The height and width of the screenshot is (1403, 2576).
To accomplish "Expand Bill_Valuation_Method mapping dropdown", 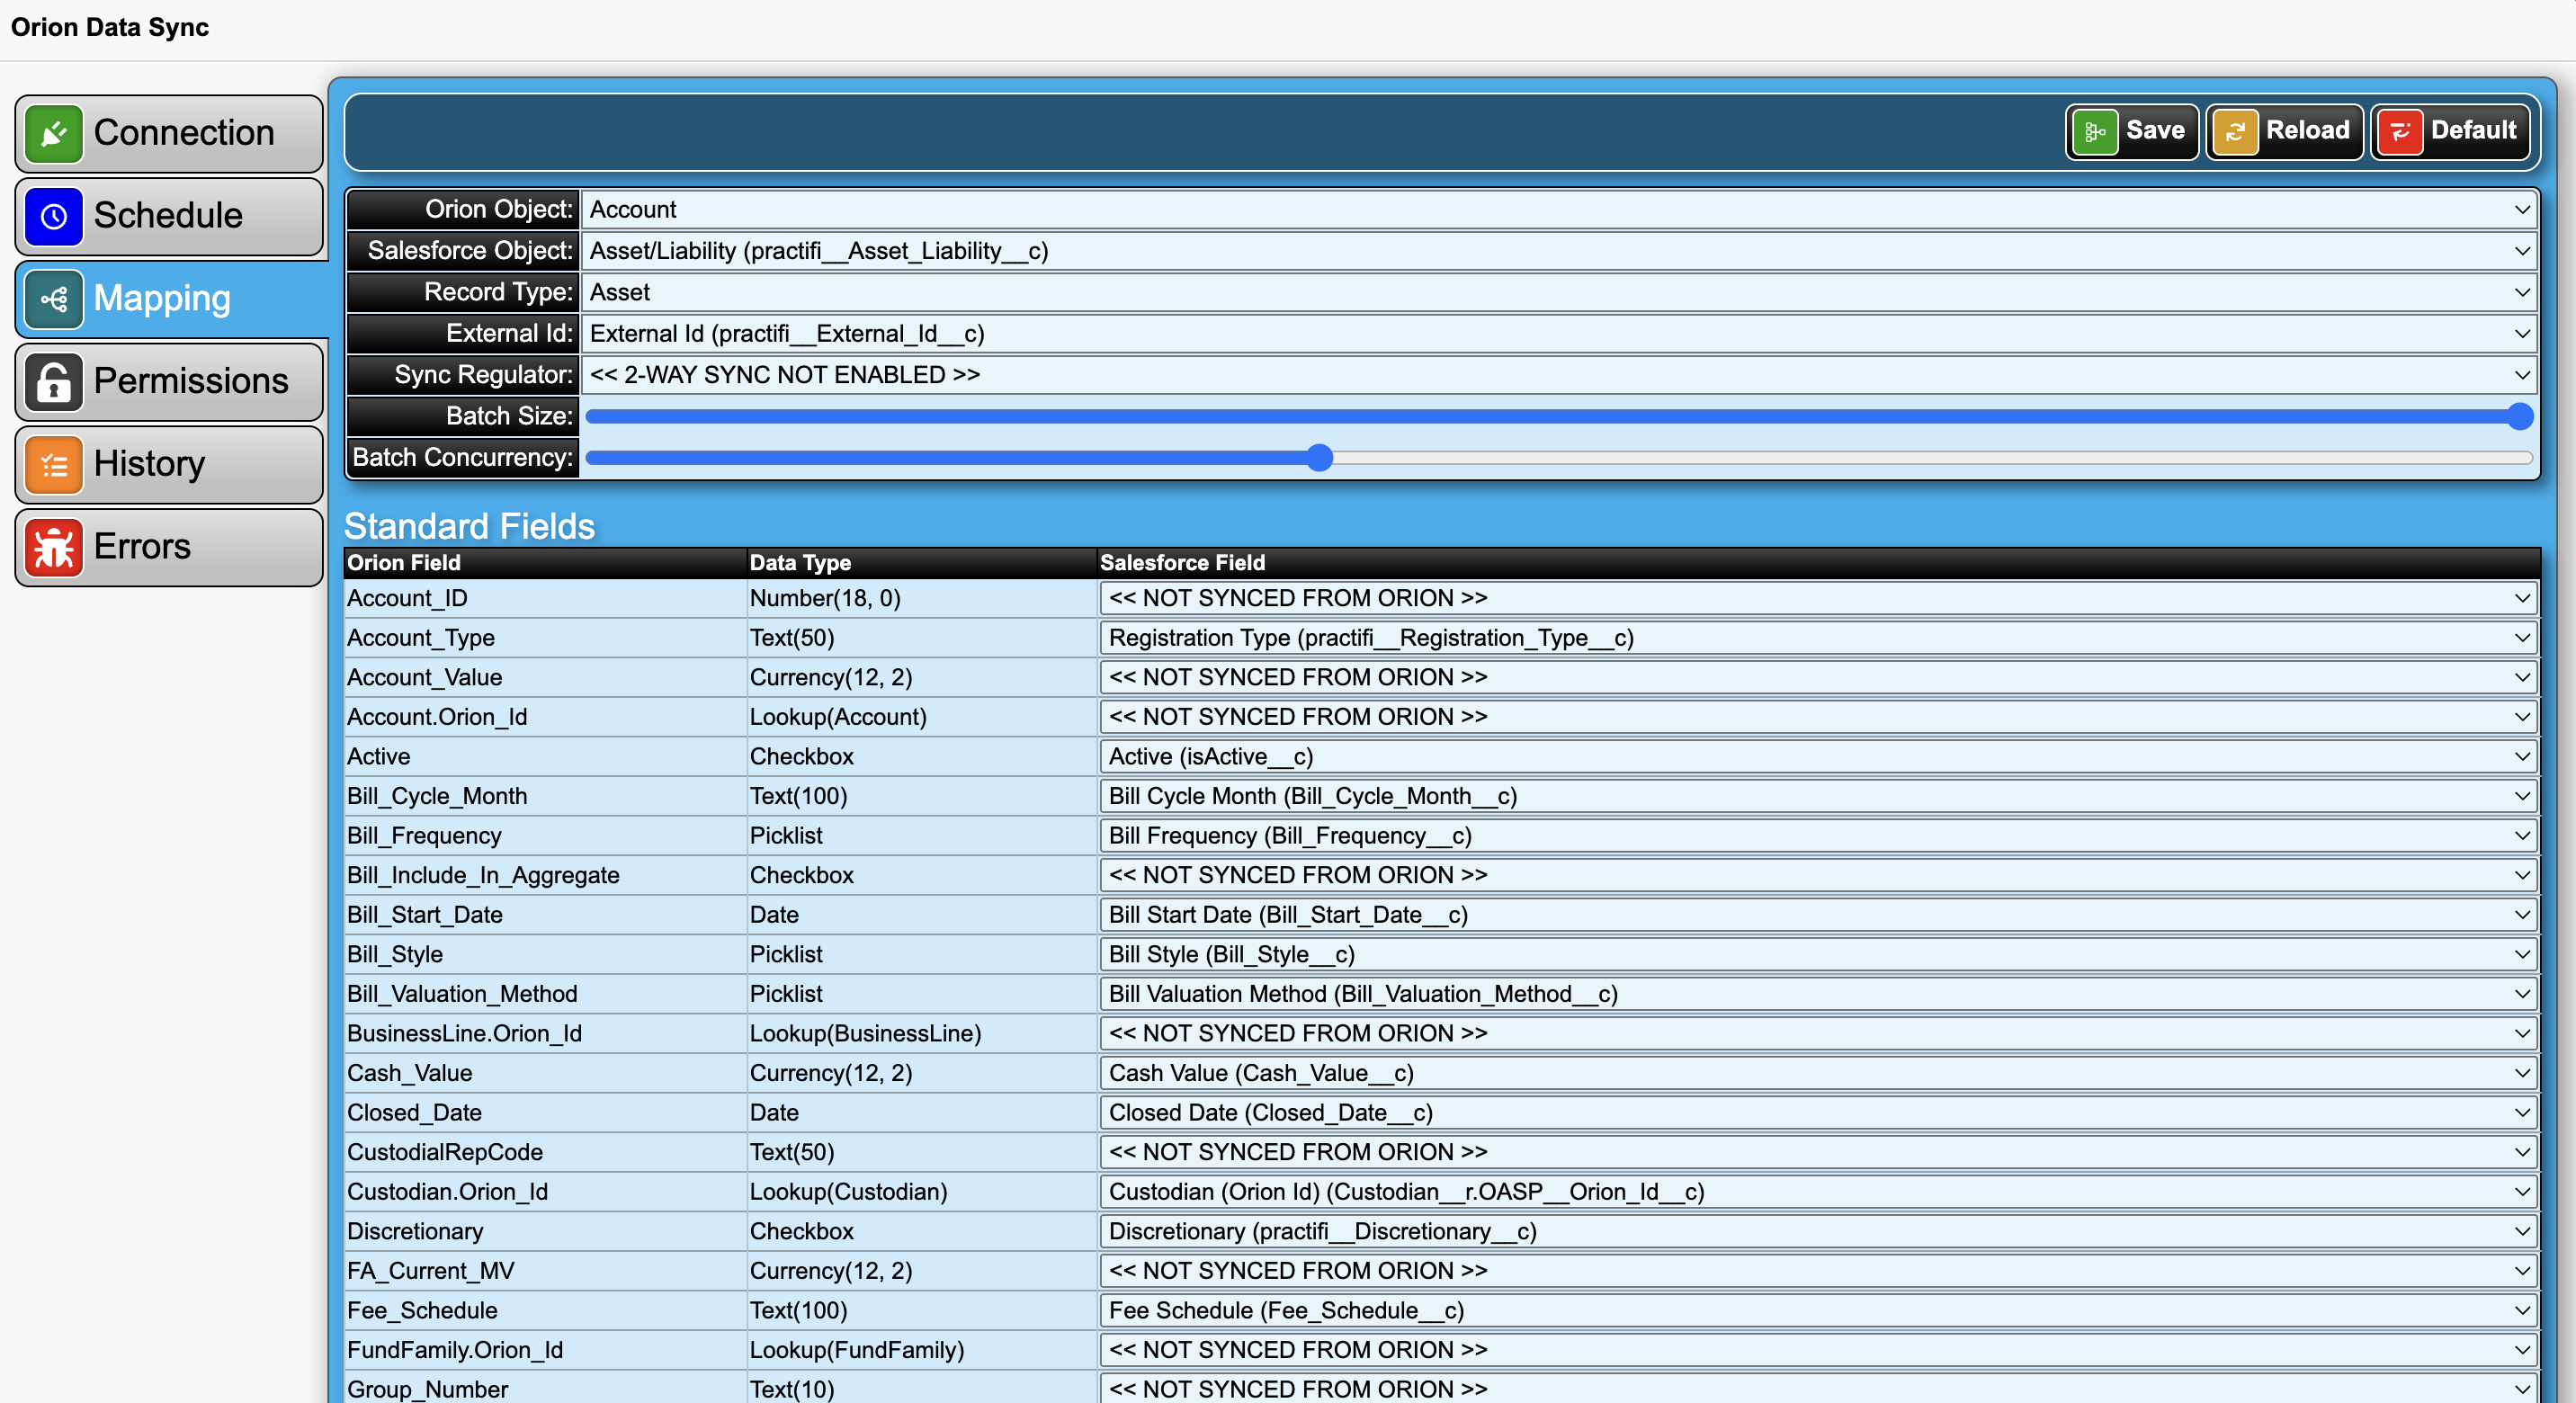I will (1818, 994).
